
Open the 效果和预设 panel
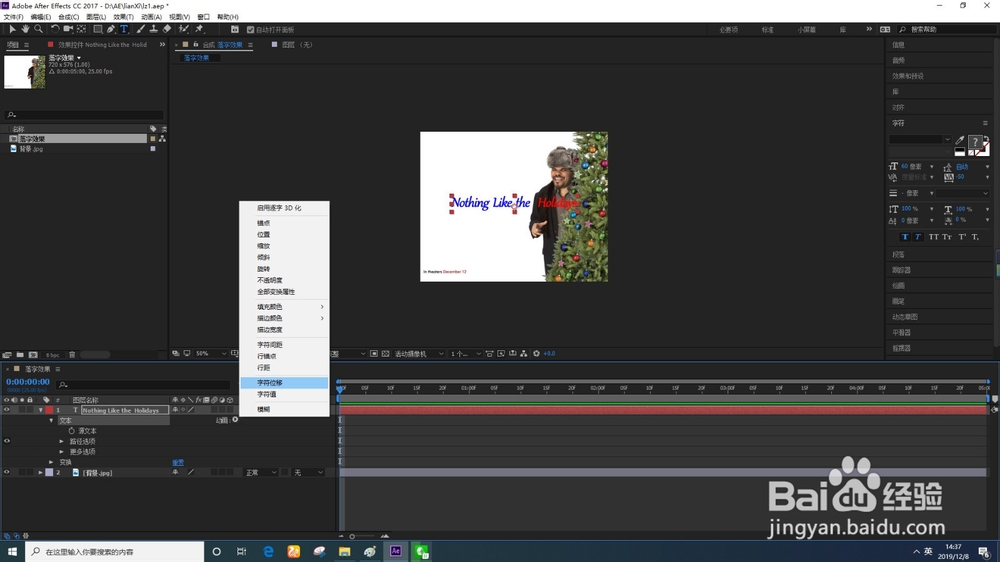(908, 76)
